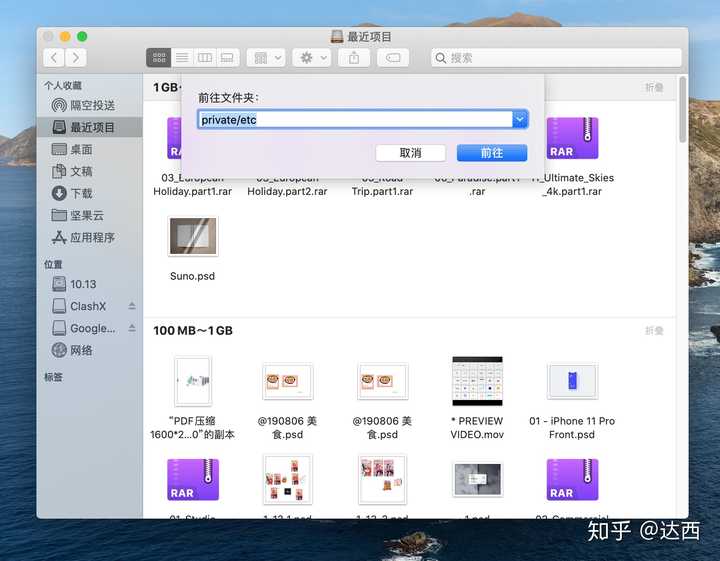Switch to list view

182,58
